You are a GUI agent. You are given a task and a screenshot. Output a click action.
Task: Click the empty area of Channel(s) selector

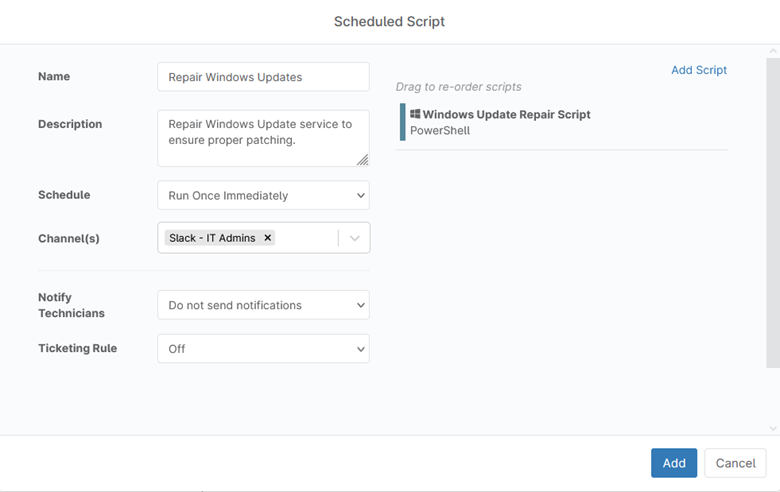305,238
